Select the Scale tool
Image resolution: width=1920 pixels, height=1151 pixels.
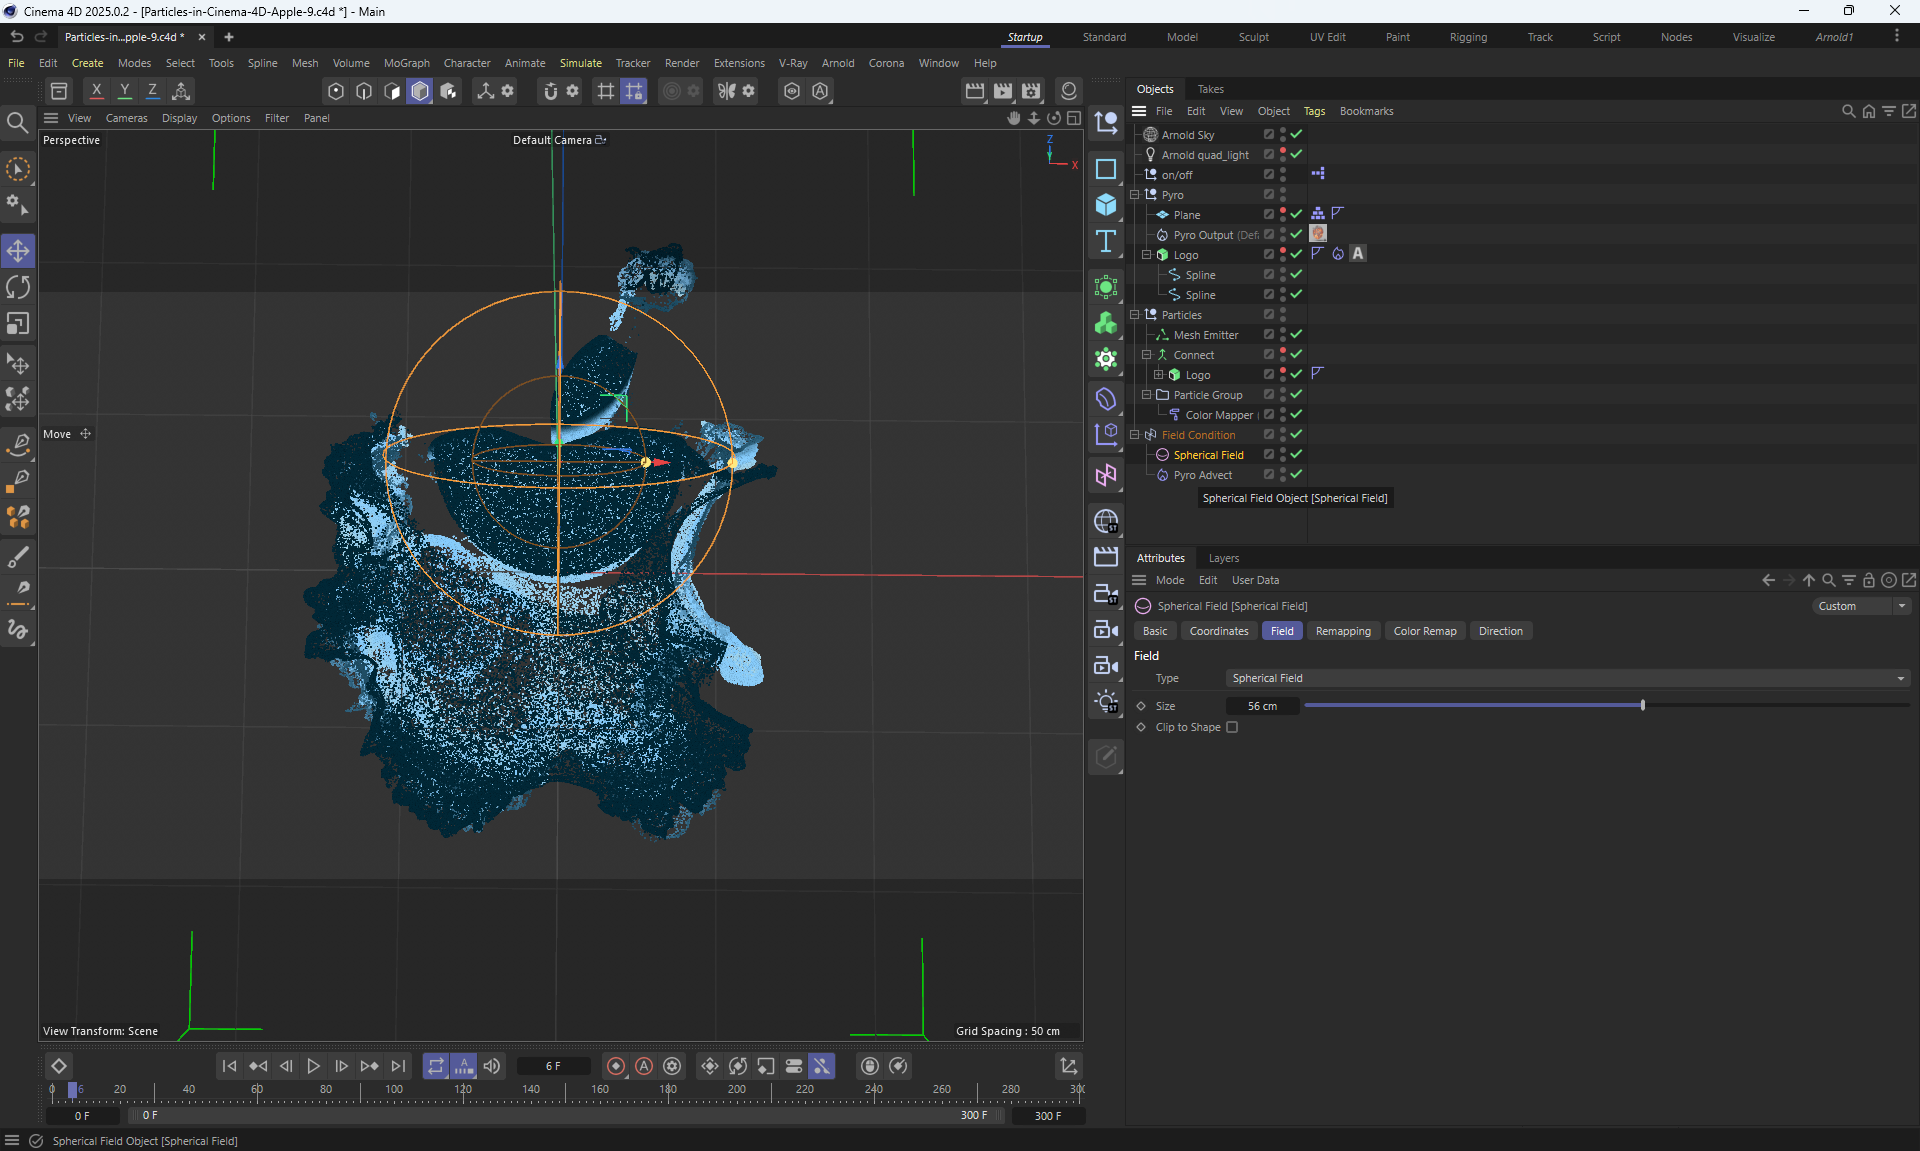18,324
